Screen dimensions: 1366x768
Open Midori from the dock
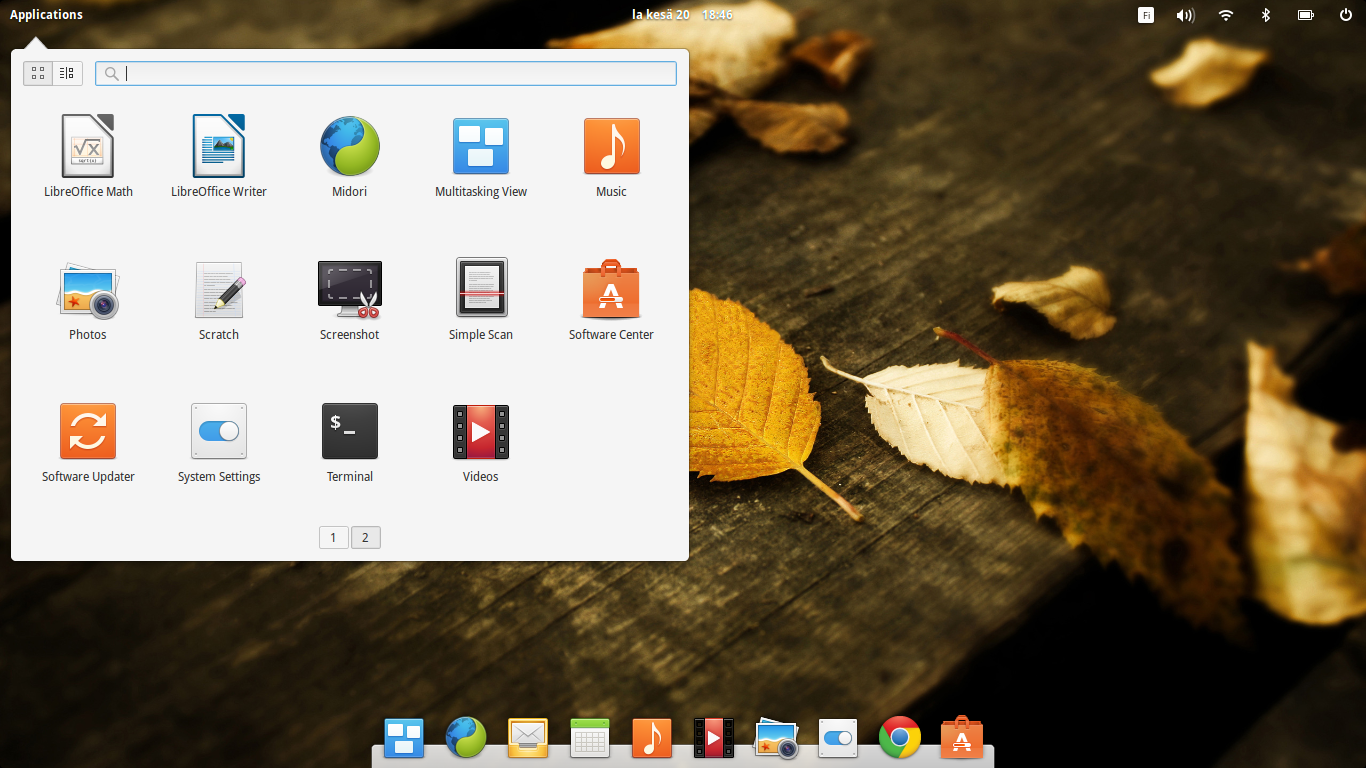click(x=466, y=738)
